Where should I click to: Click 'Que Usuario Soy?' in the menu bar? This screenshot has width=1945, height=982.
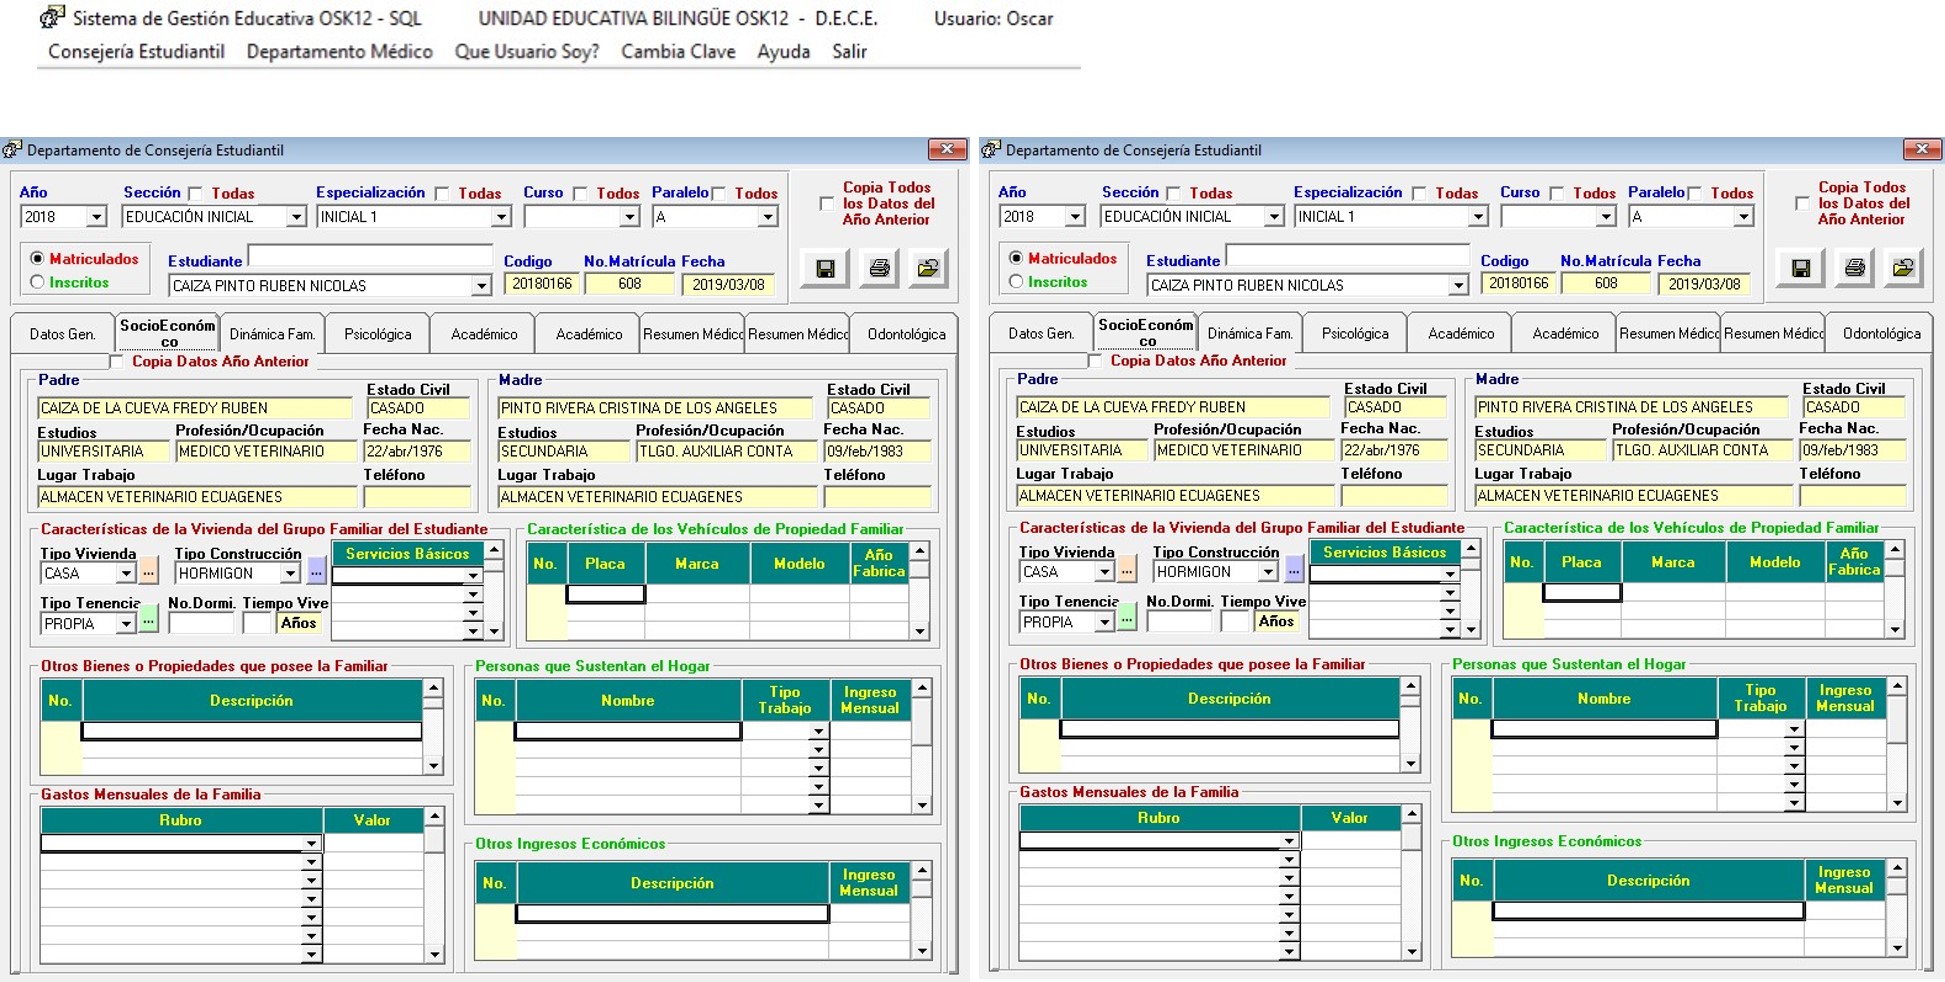pyautogui.click(x=526, y=51)
